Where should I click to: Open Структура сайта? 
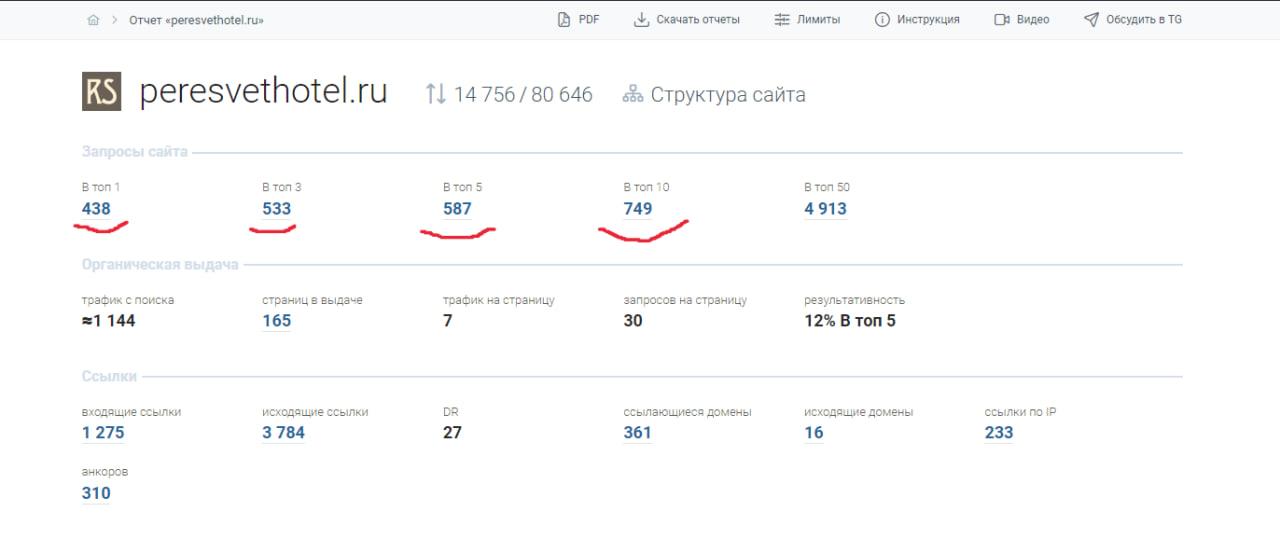[x=728, y=95]
